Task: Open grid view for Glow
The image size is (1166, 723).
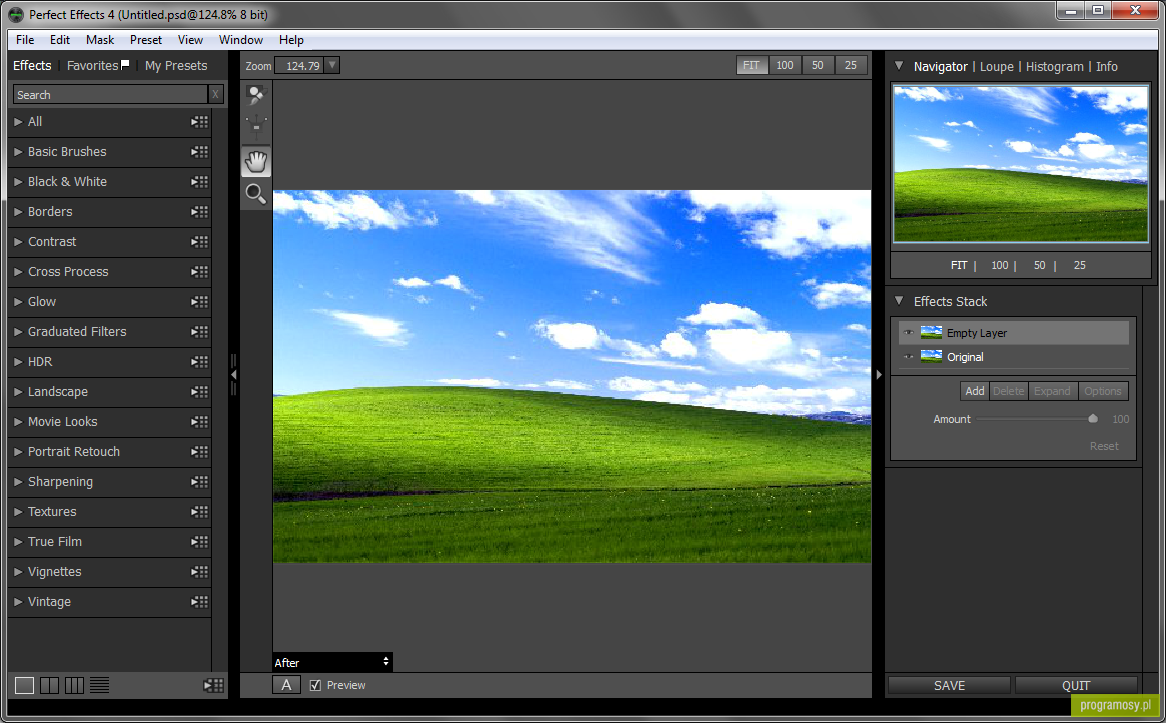Action: (x=199, y=302)
